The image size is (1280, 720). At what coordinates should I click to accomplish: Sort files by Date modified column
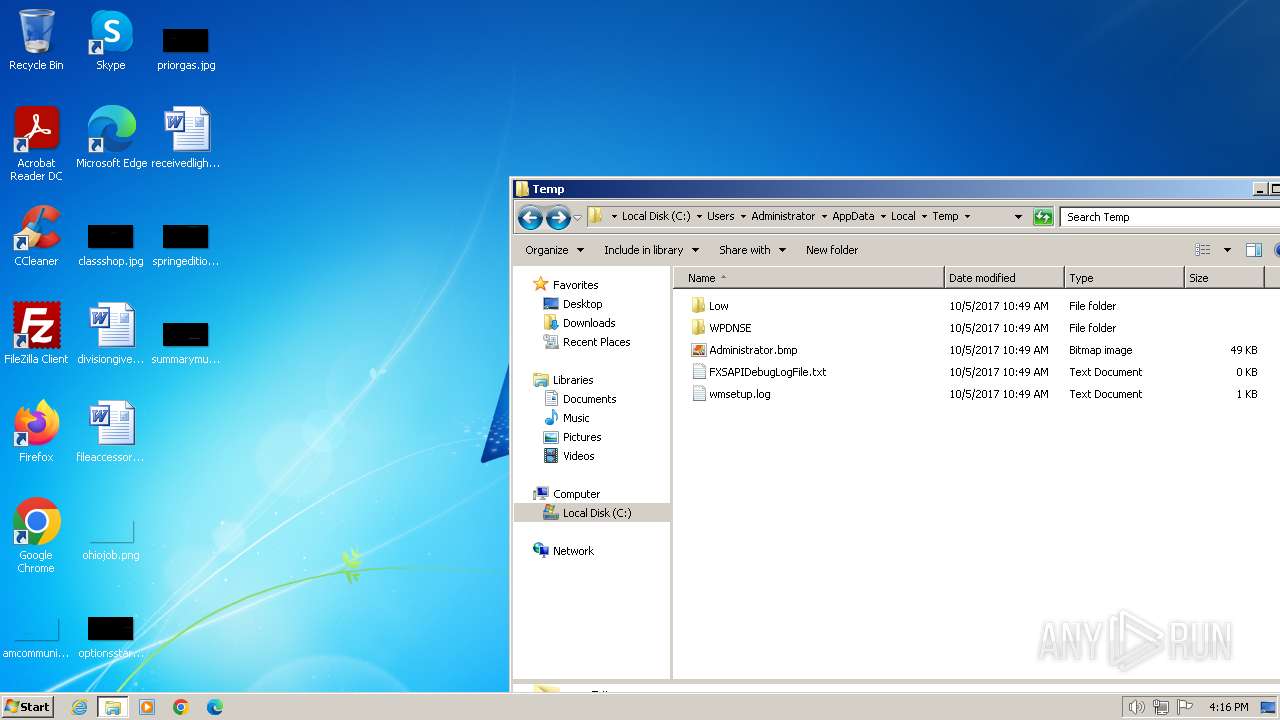click(x=1004, y=278)
